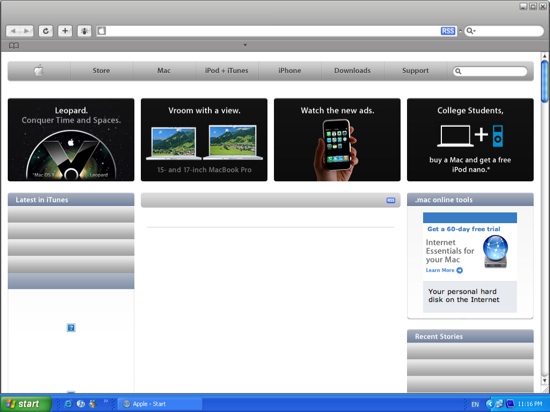Click Get a 60-day free trial link
The image size is (550, 412).
click(x=464, y=229)
